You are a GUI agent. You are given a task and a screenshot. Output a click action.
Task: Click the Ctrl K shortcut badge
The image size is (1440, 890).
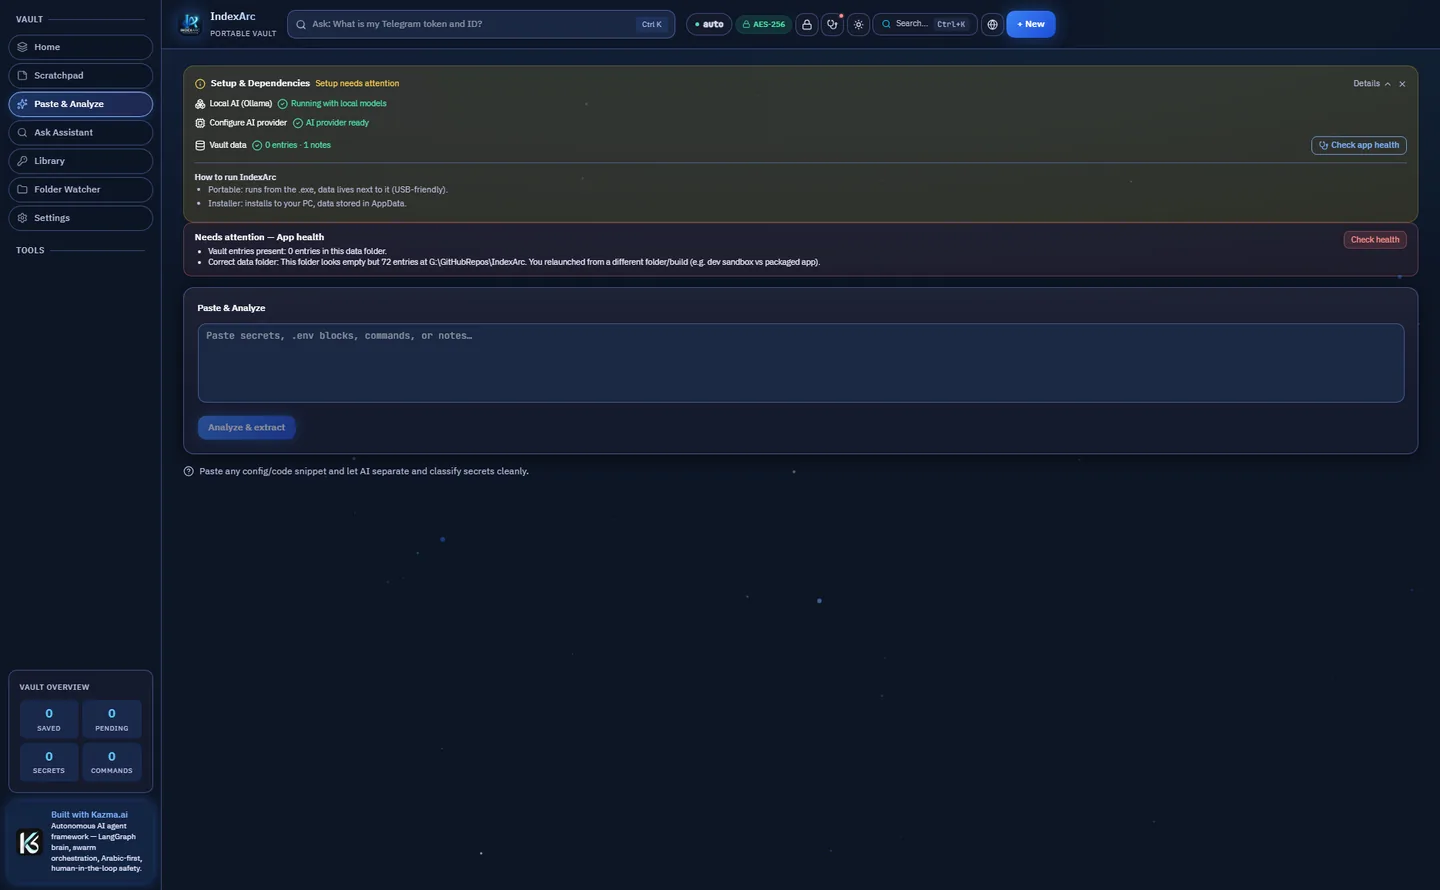[652, 24]
